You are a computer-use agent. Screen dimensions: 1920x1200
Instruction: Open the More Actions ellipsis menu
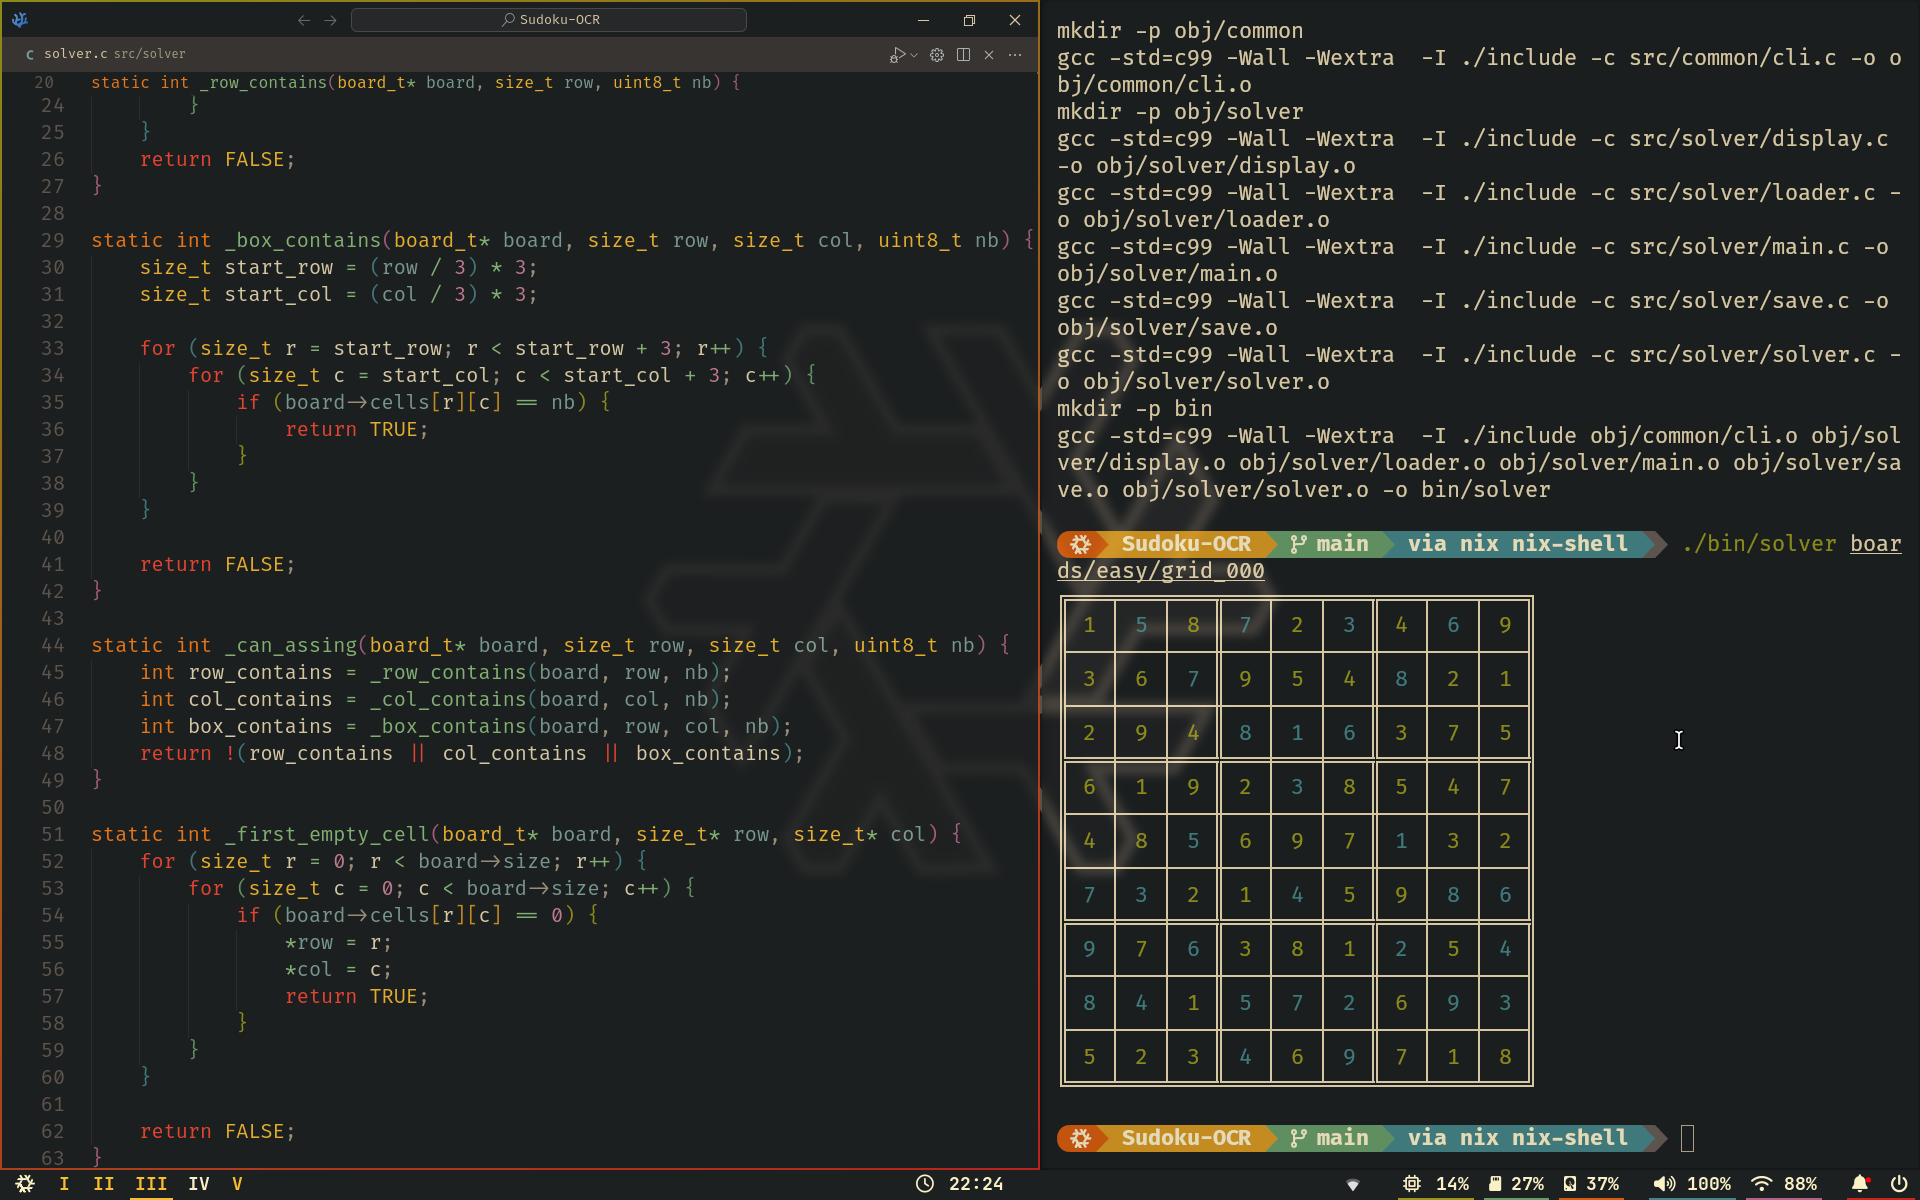[x=1015, y=55]
